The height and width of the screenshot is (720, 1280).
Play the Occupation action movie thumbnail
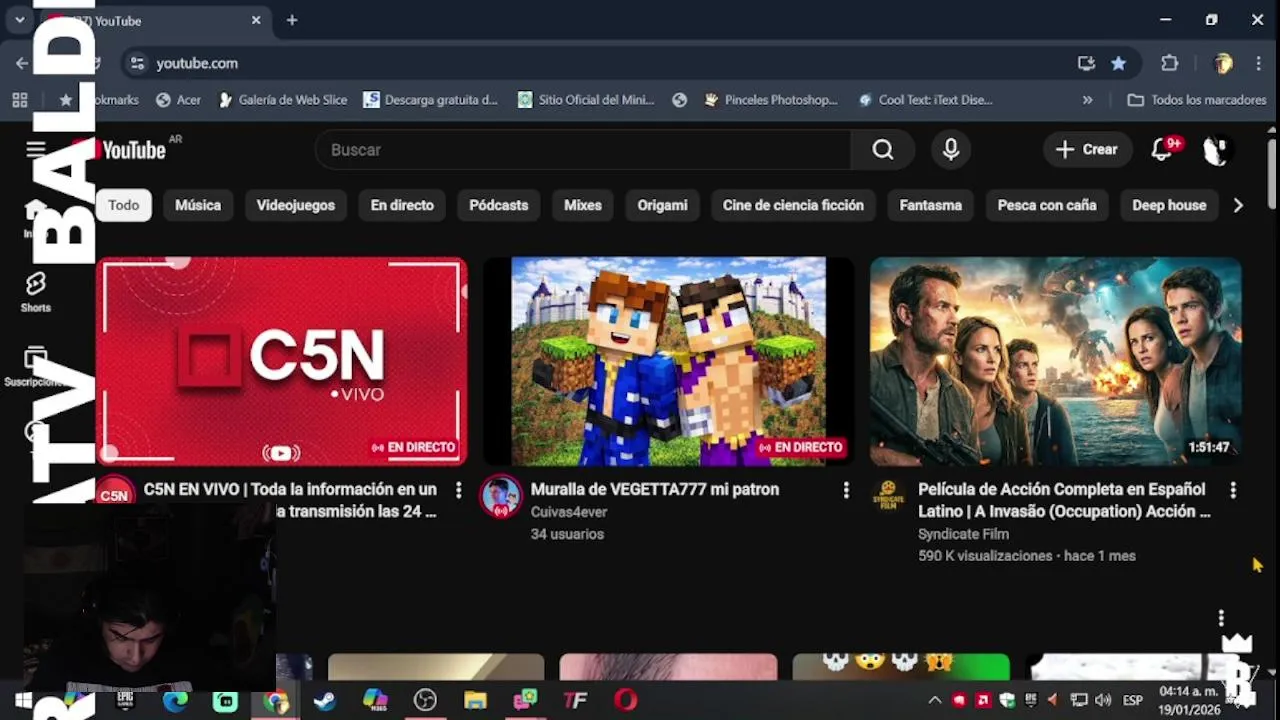[1055, 361]
